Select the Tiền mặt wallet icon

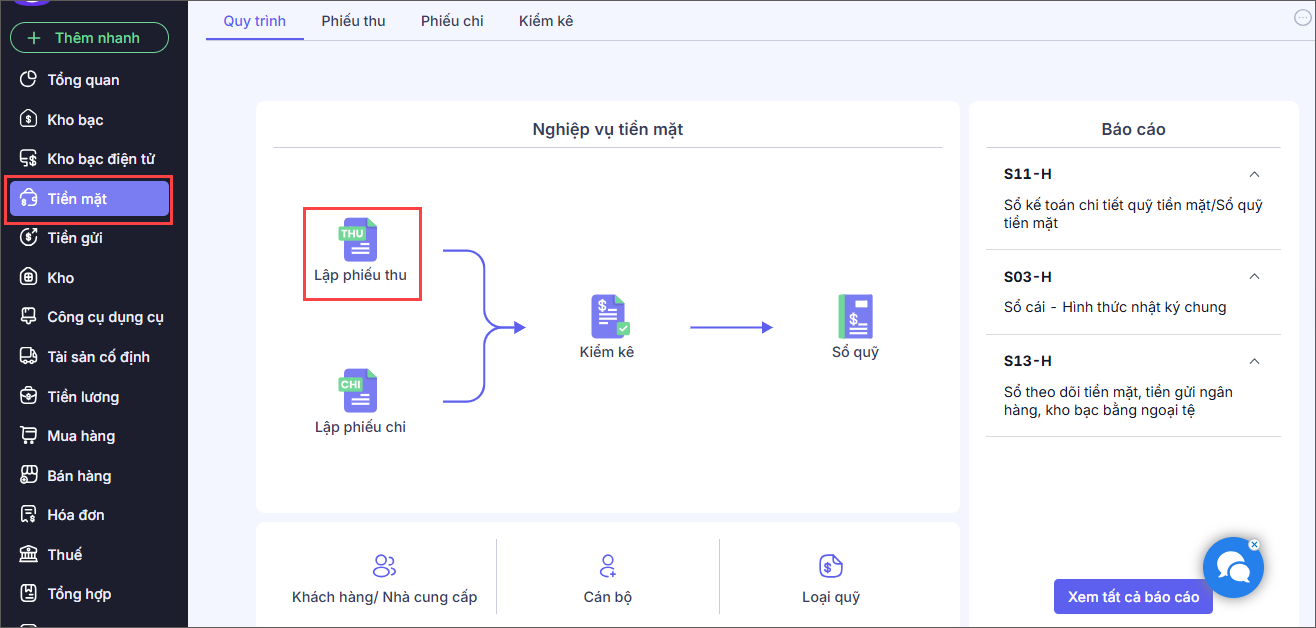[29, 199]
